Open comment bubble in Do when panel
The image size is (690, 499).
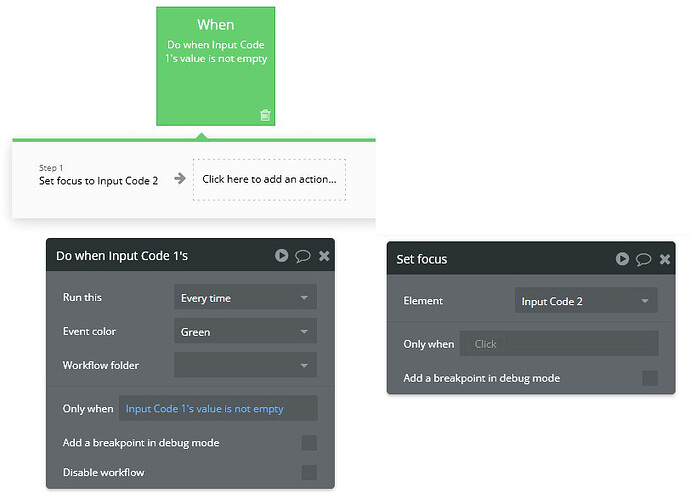303,256
